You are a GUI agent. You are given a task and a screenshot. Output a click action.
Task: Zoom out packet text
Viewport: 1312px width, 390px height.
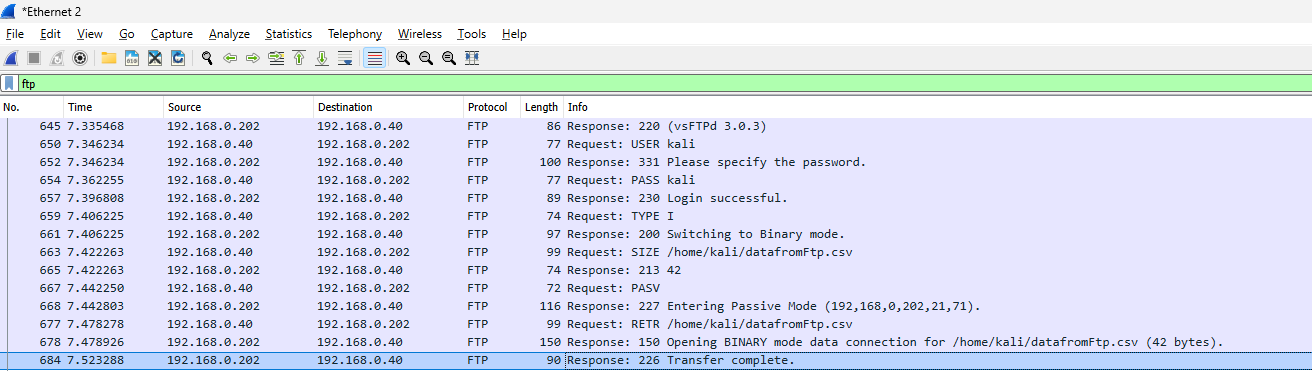(x=426, y=58)
